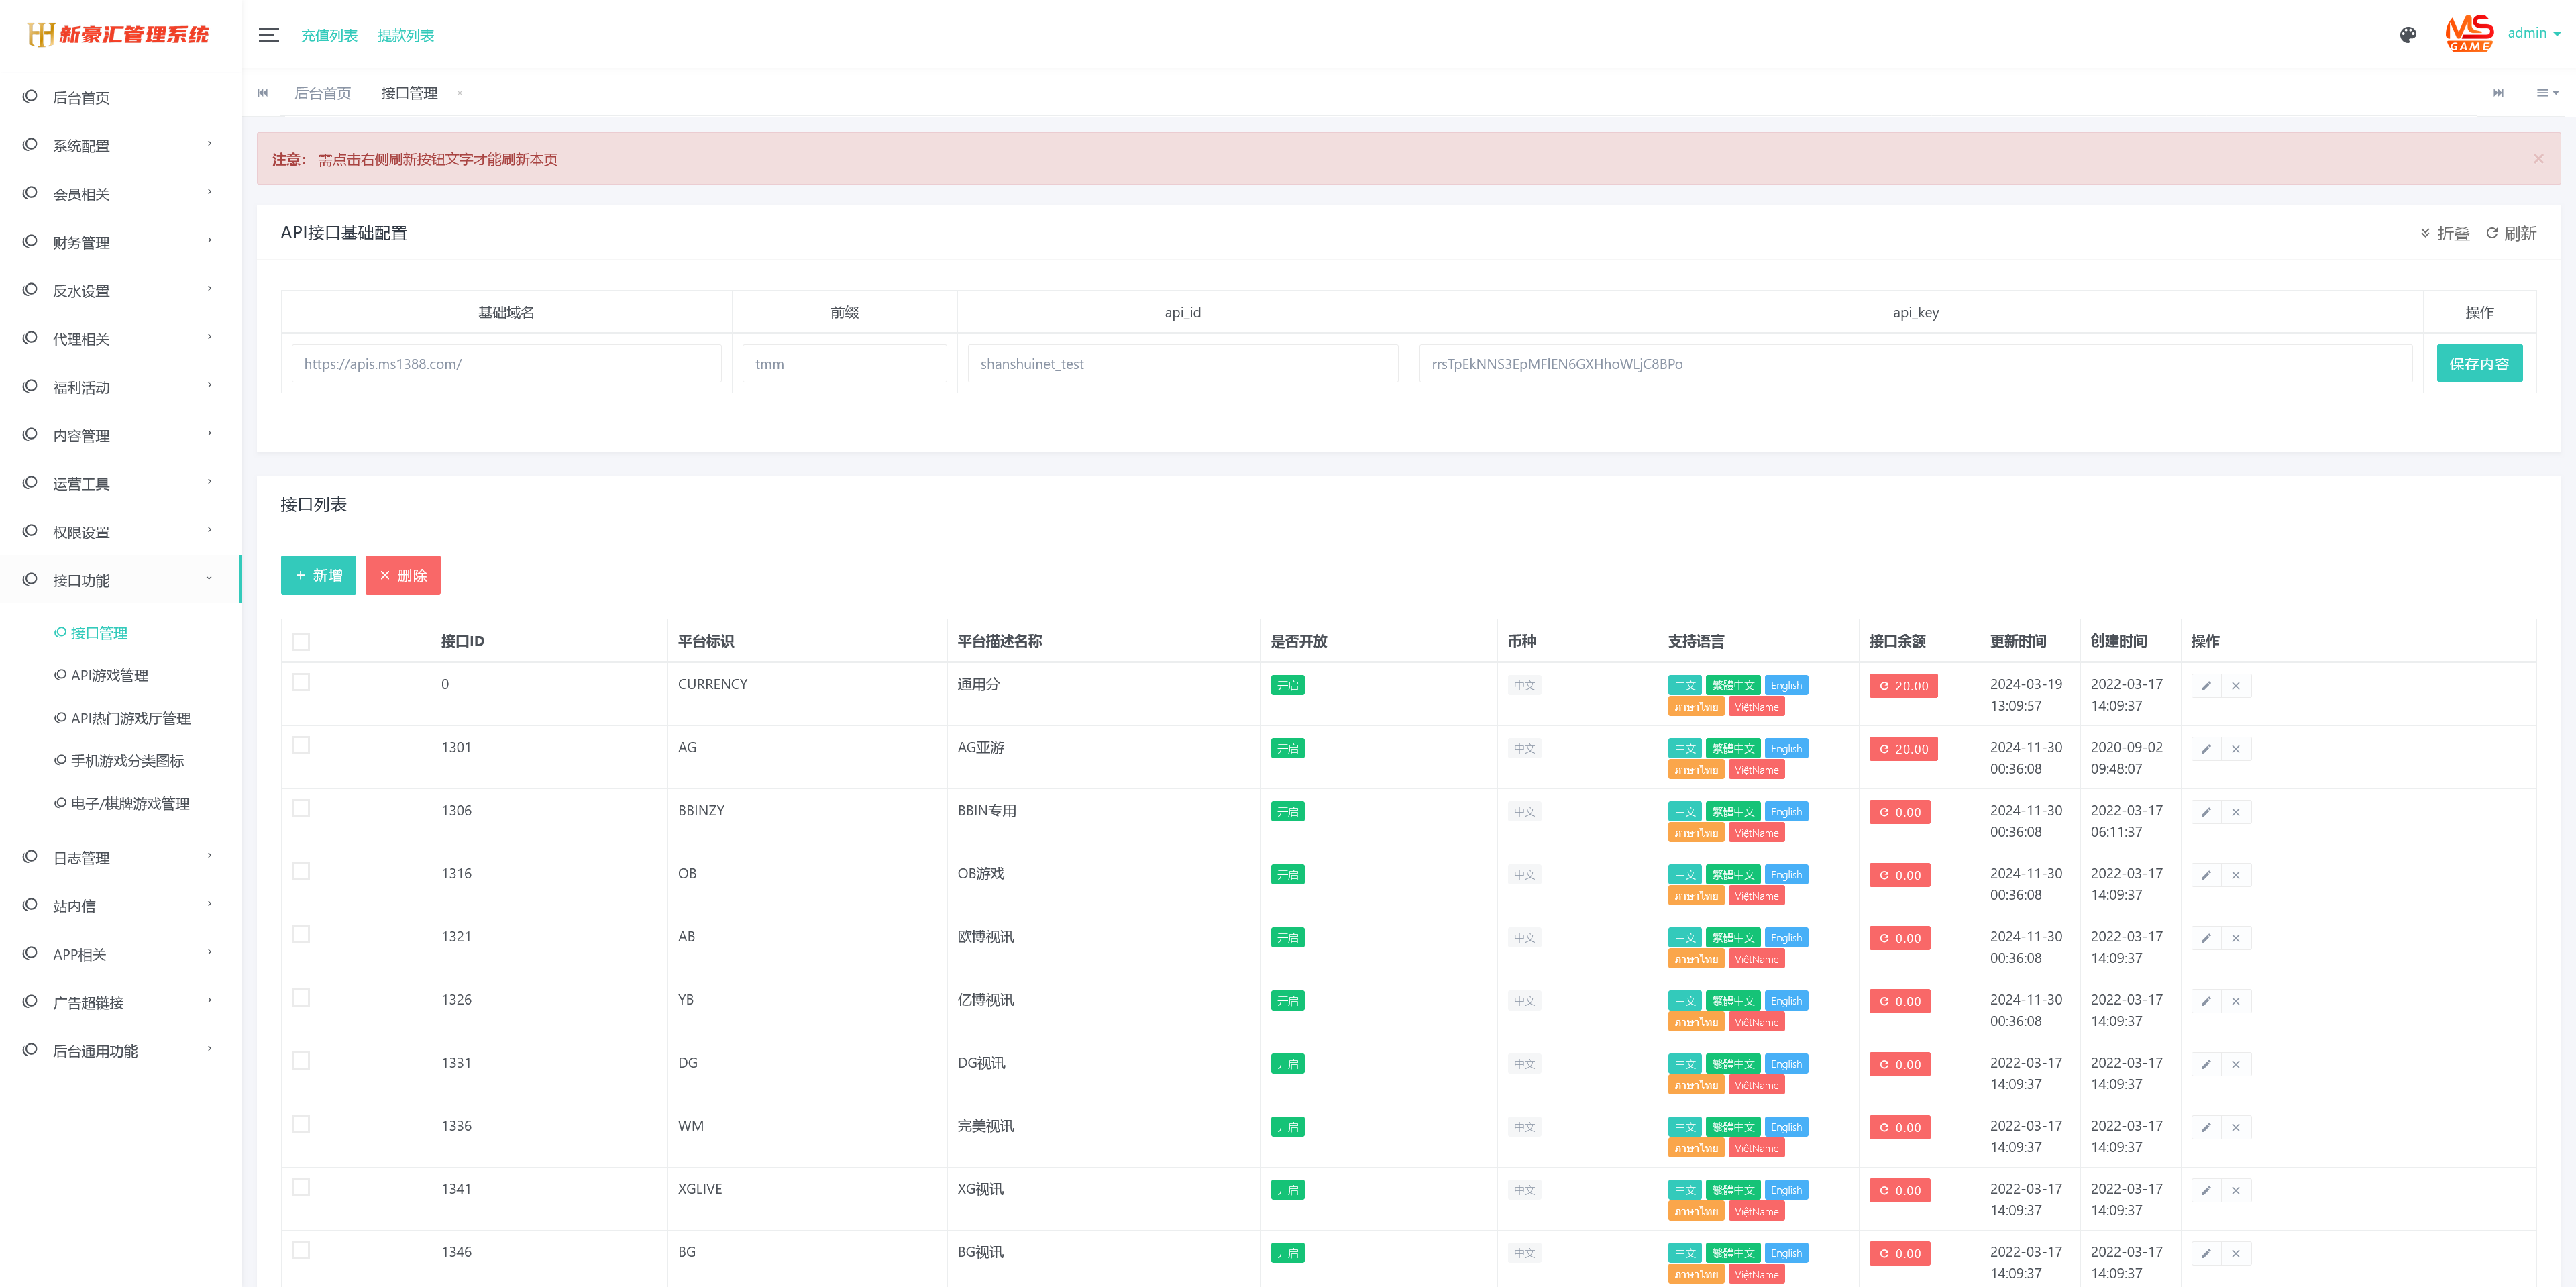Image resolution: width=2576 pixels, height=1287 pixels.
Task: Select the checkbox for row 1316 OB
Action: point(301,871)
